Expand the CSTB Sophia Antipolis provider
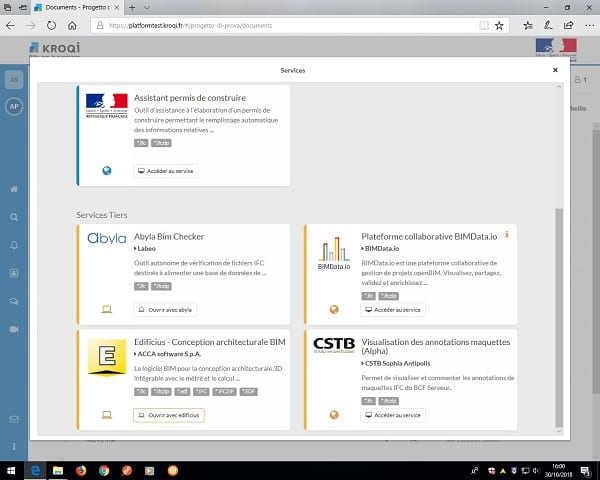Image resolution: width=600 pixels, height=480 pixels. click(396, 363)
